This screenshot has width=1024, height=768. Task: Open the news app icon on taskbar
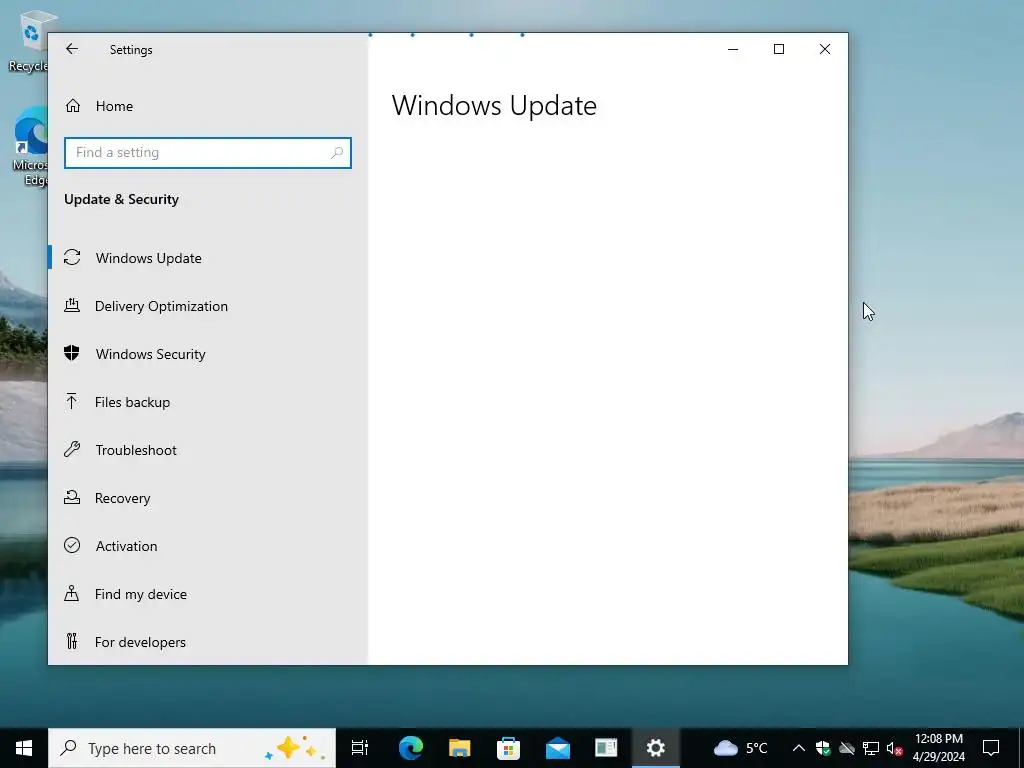606,748
